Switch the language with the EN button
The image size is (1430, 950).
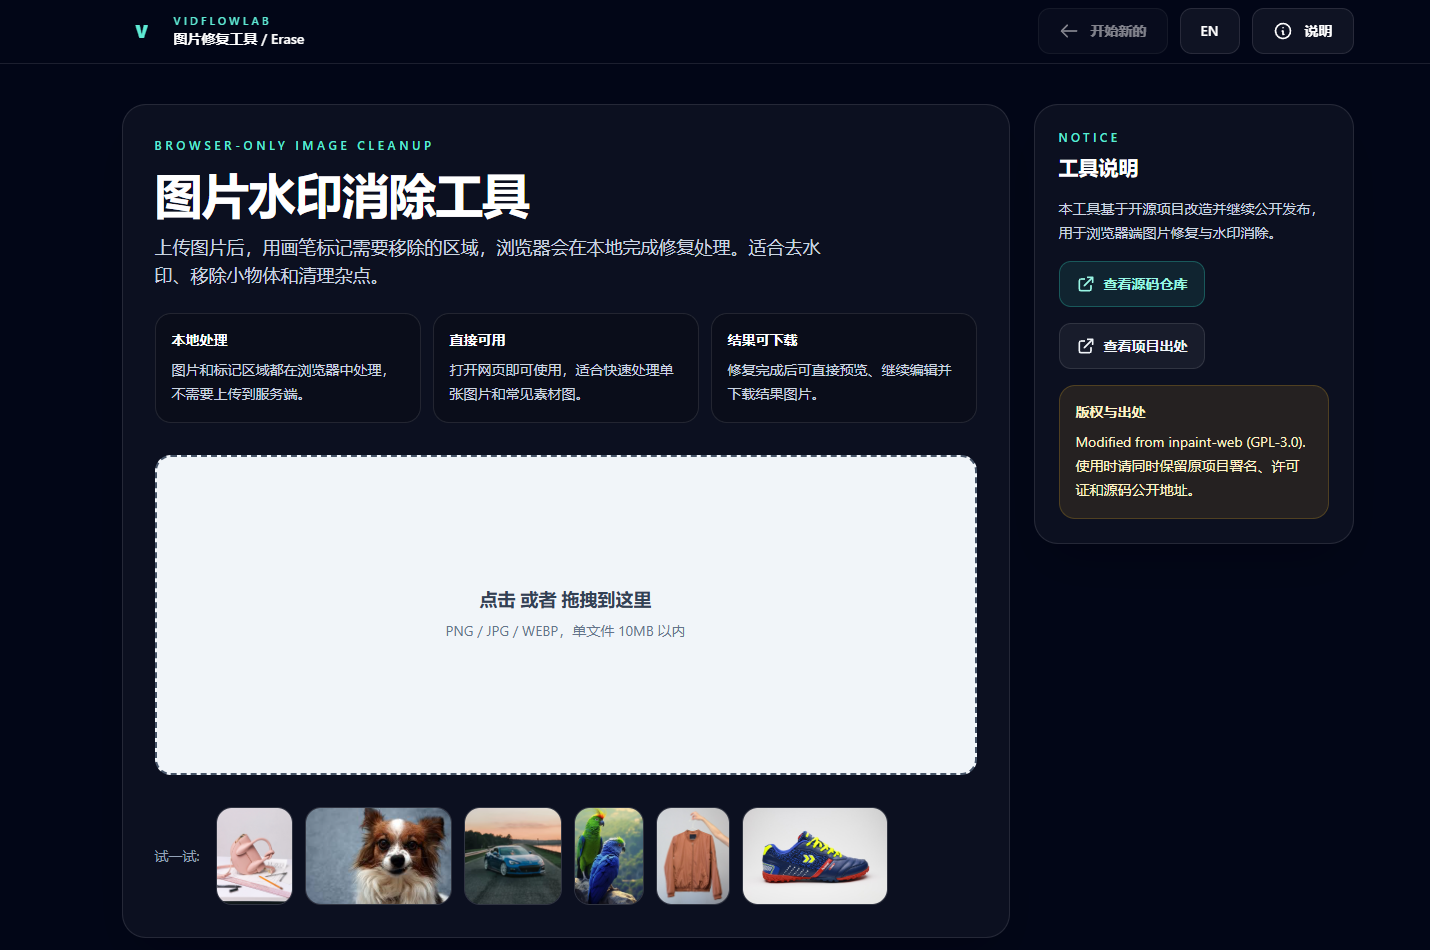tap(1209, 31)
